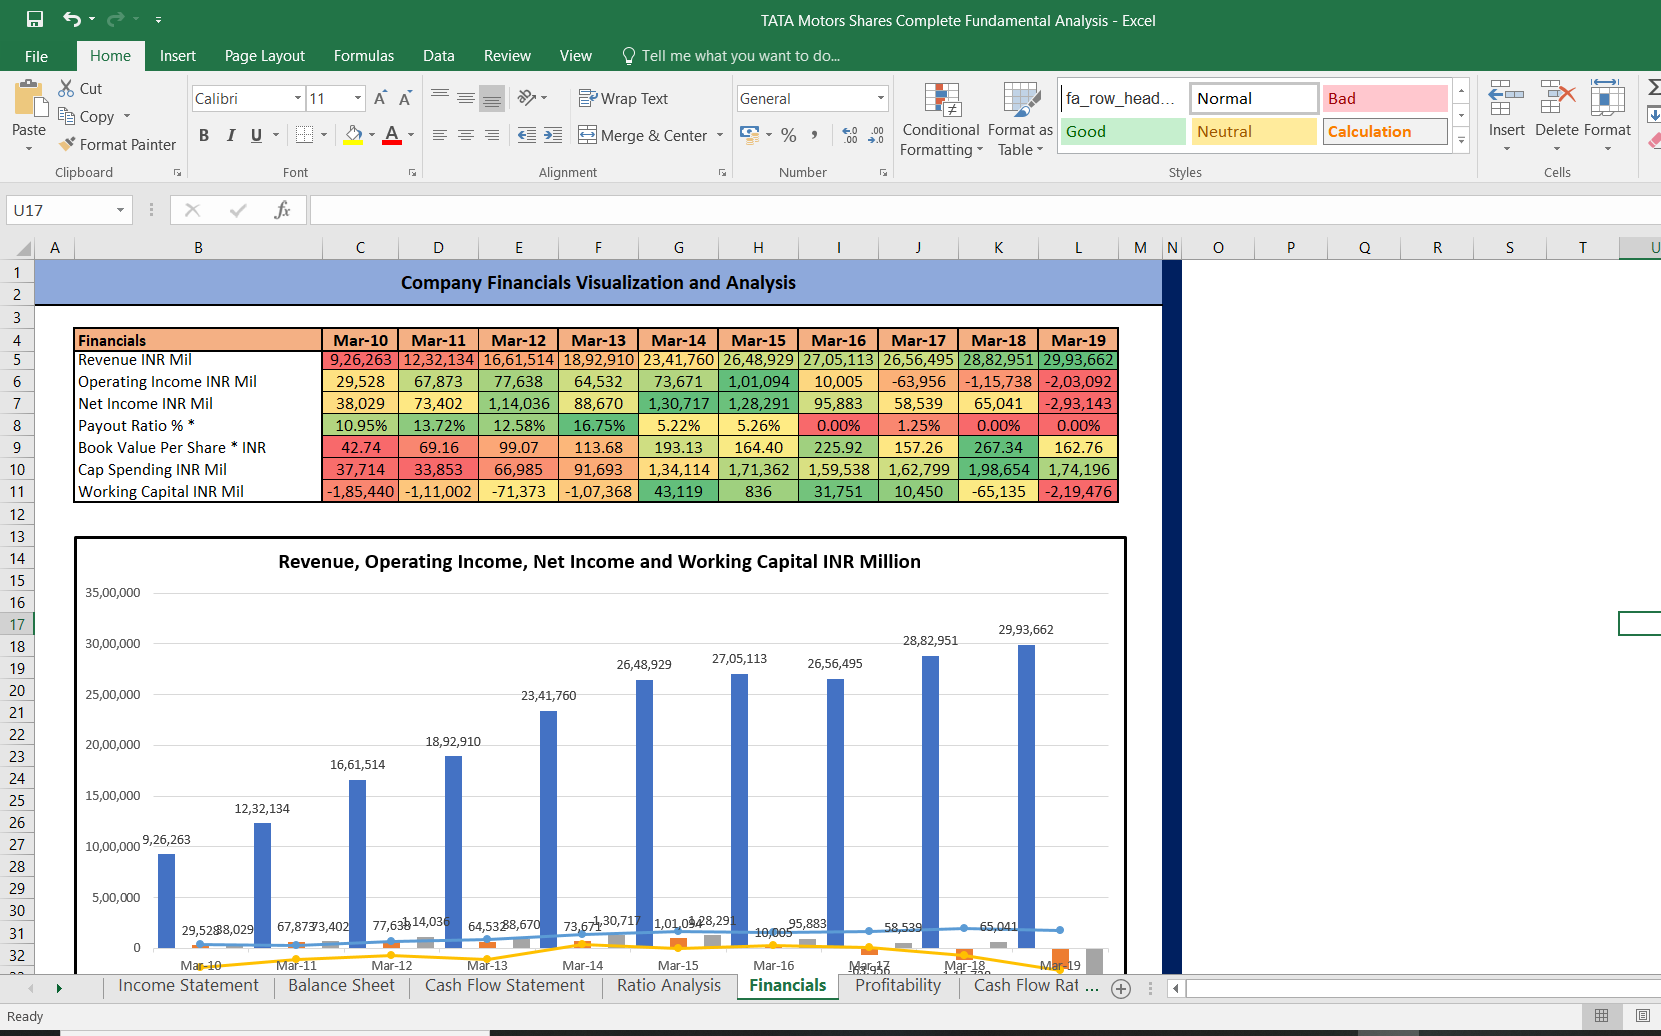Screen dimensions: 1661x1036
Task: Open the General number format dropdown
Action: pos(881,98)
